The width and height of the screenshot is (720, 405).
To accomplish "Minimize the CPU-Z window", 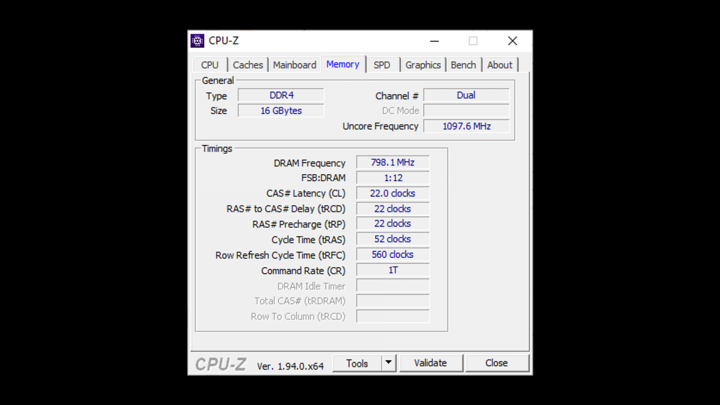I will pos(434,41).
